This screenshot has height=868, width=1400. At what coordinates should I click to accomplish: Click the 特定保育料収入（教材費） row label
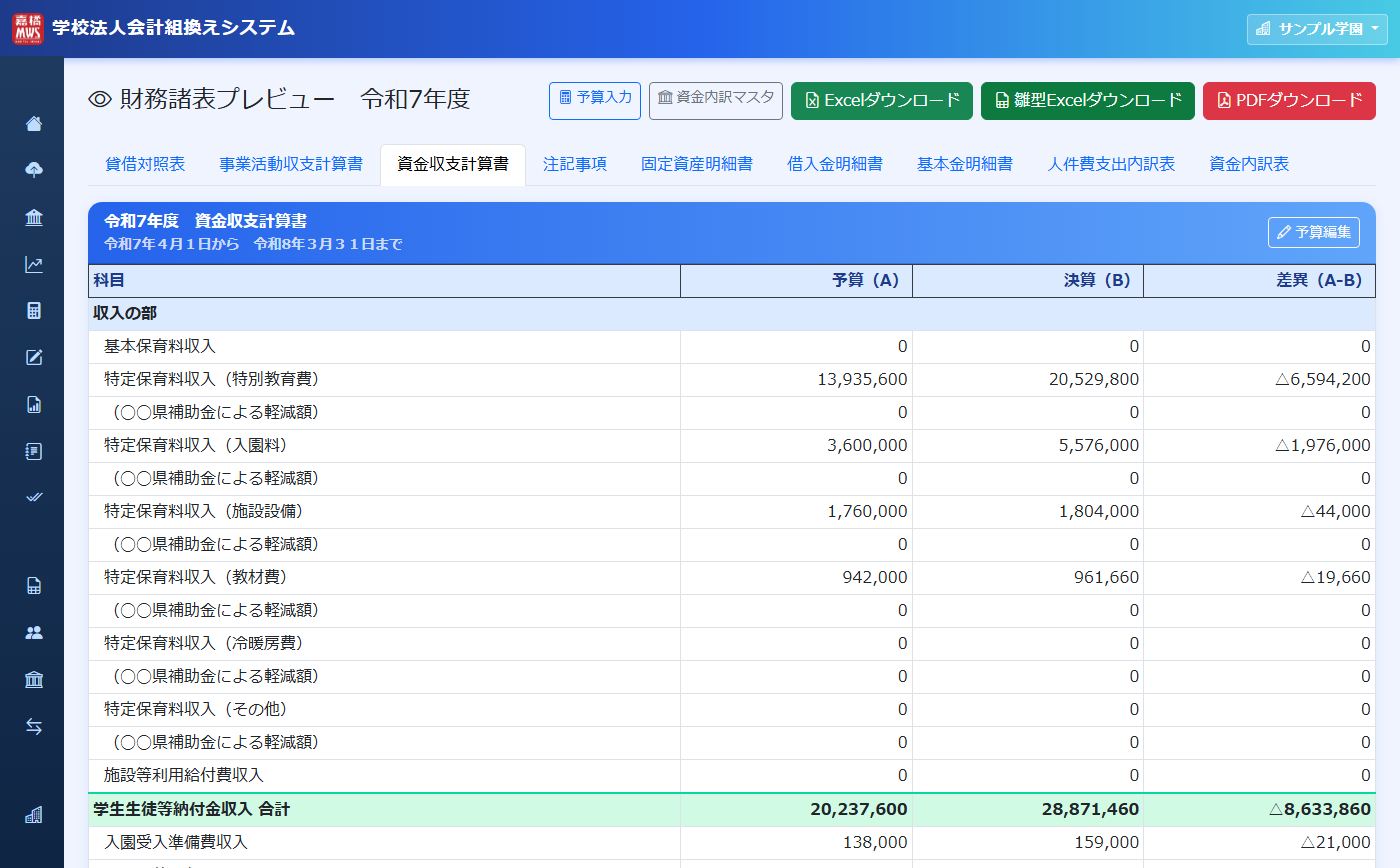click(x=196, y=578)
